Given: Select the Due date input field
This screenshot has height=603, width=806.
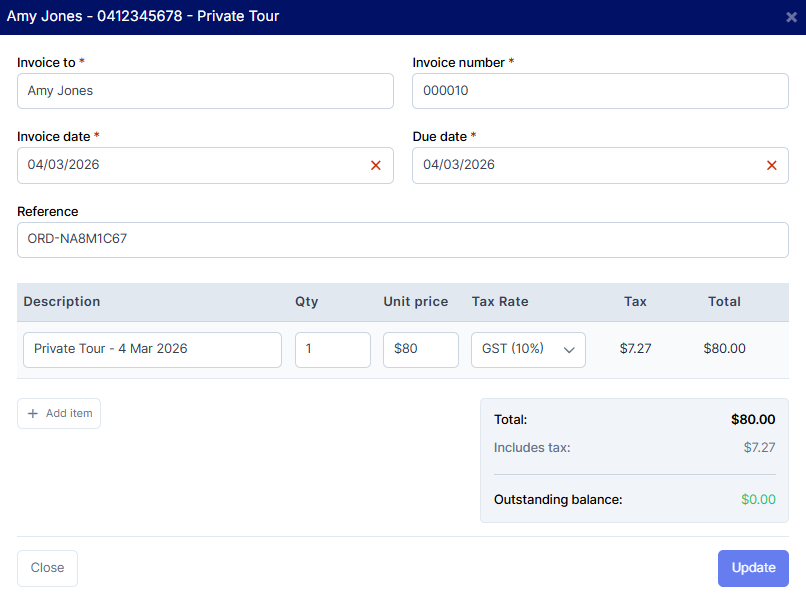Looking at the screenshot, I should [585, 166].
